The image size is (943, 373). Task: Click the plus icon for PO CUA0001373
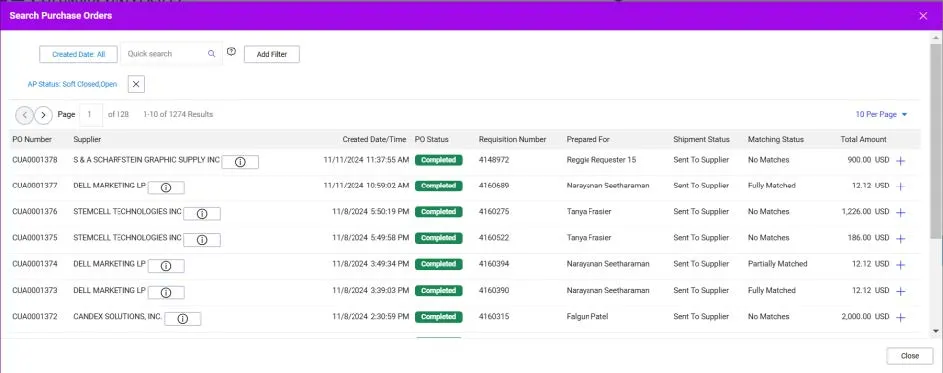point(900,291)
